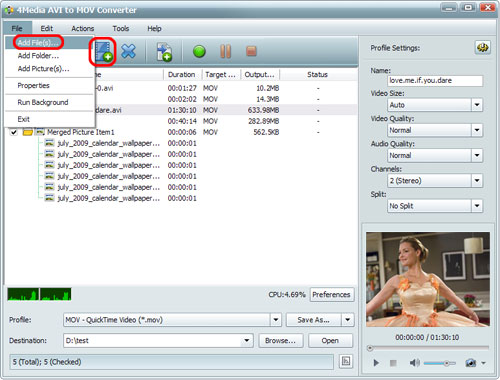Open the Video Size dropdown
Viewport: 500px width, 380px height.
[477, 105]
